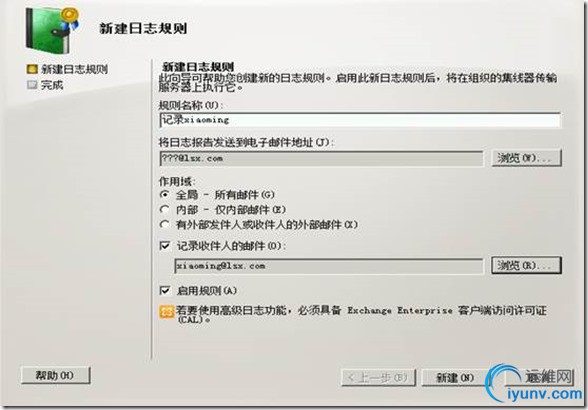Click 新建(N) to create the rule
This screenshot has height=410, width=588.
[x=454, y=377]
